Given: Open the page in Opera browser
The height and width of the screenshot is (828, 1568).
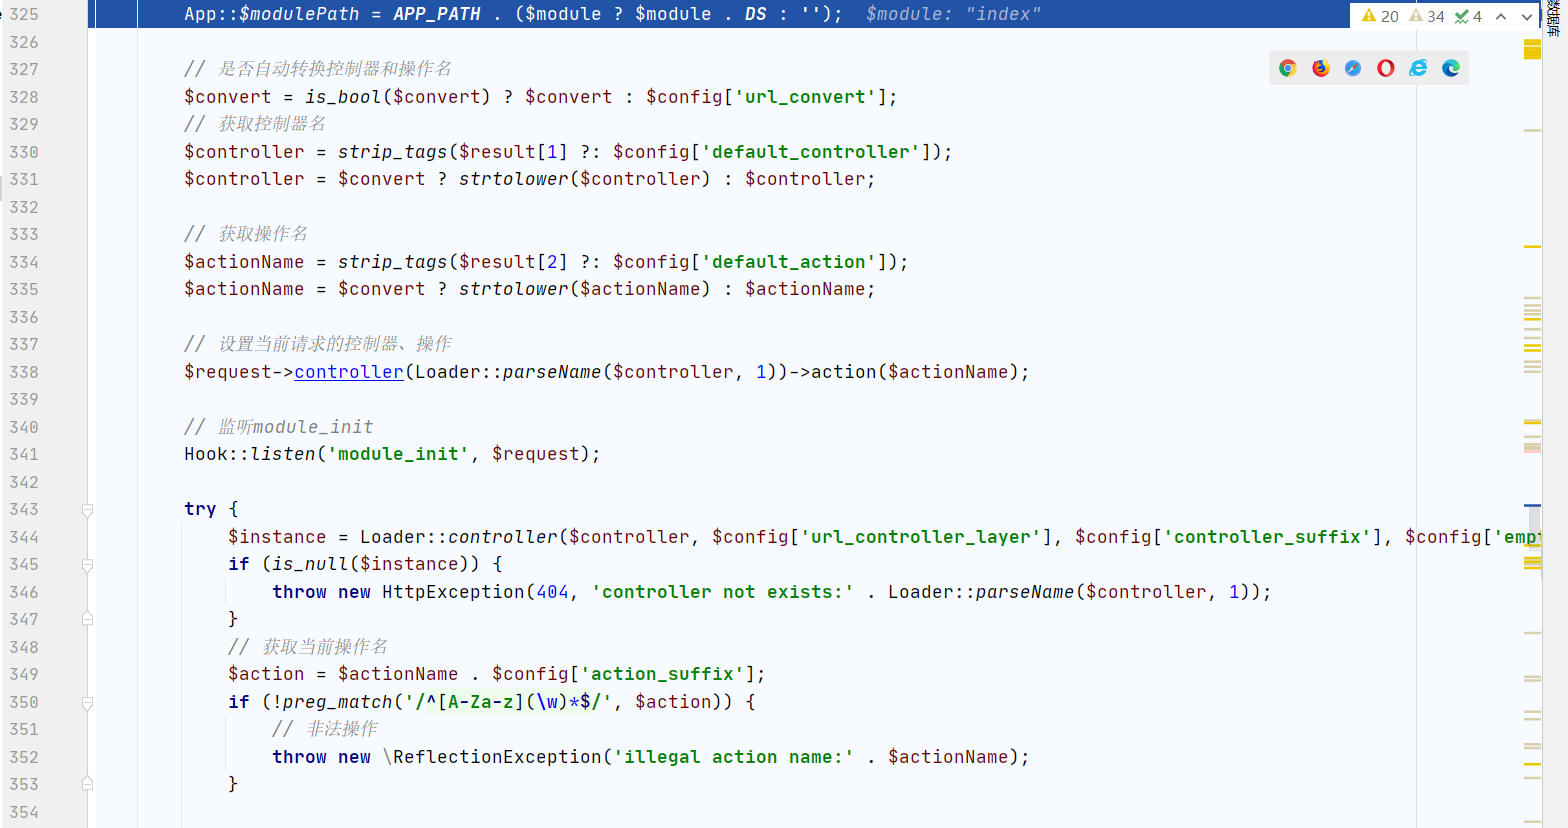Looking at the screenshot, I should [1386, 68].
